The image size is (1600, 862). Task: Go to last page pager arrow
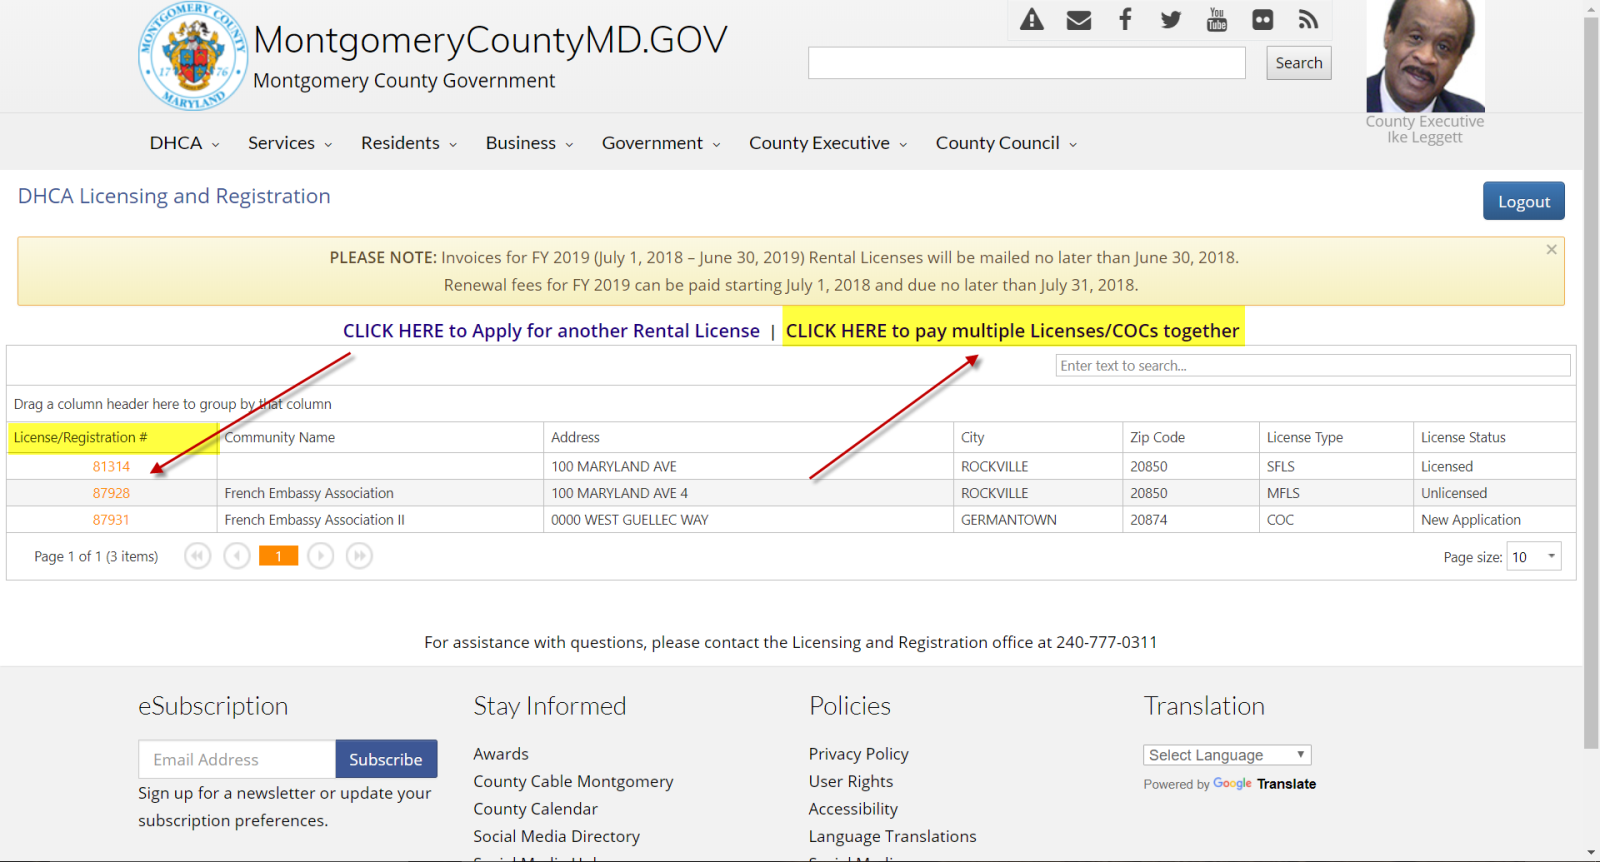pos(359,556)
